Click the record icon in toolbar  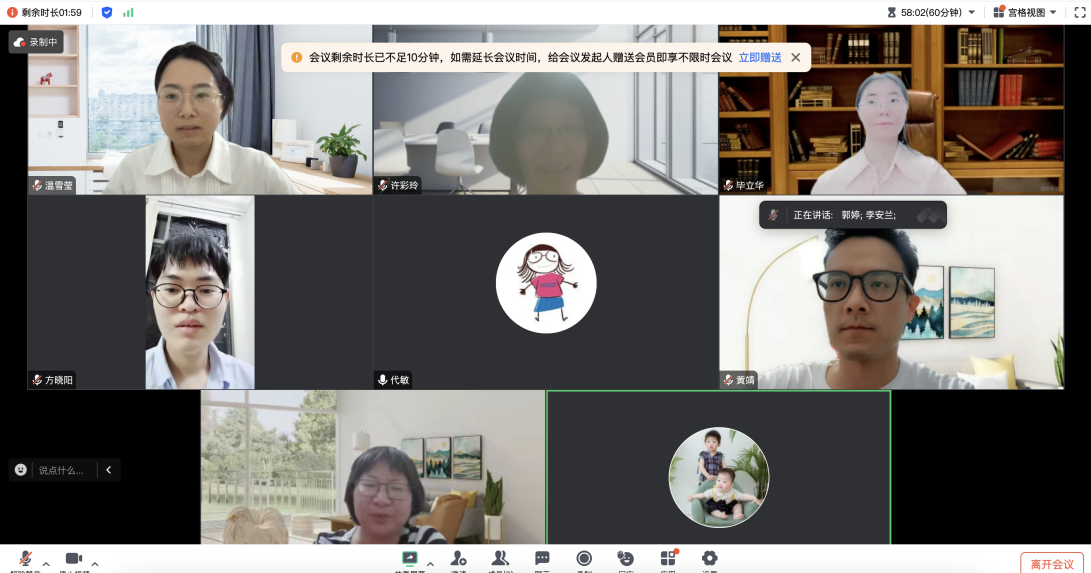click(584, 559)
